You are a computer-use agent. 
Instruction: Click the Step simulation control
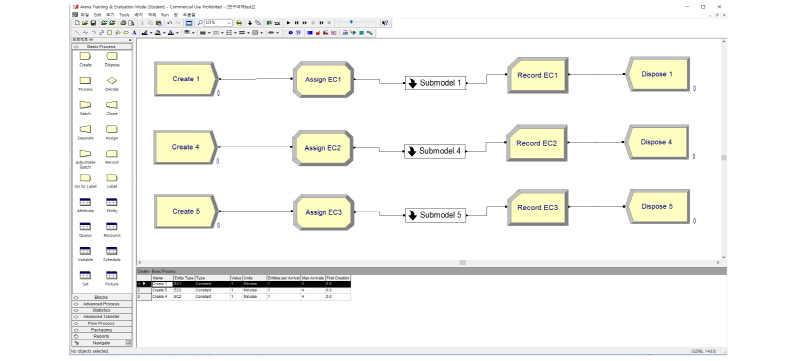coord(296,23)
